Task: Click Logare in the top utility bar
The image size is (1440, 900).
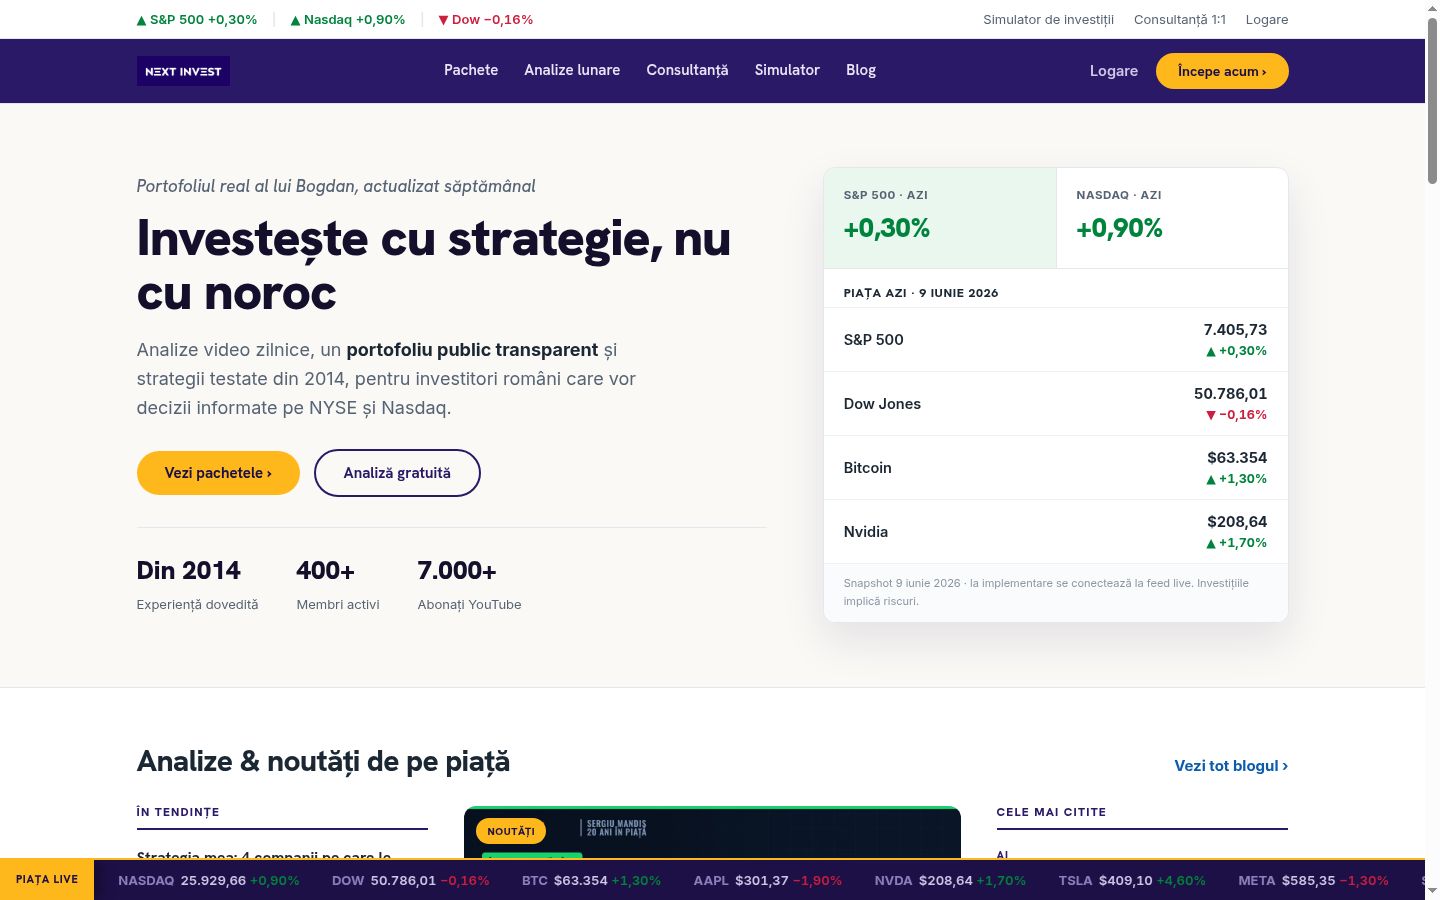Action: point(1267,19)
